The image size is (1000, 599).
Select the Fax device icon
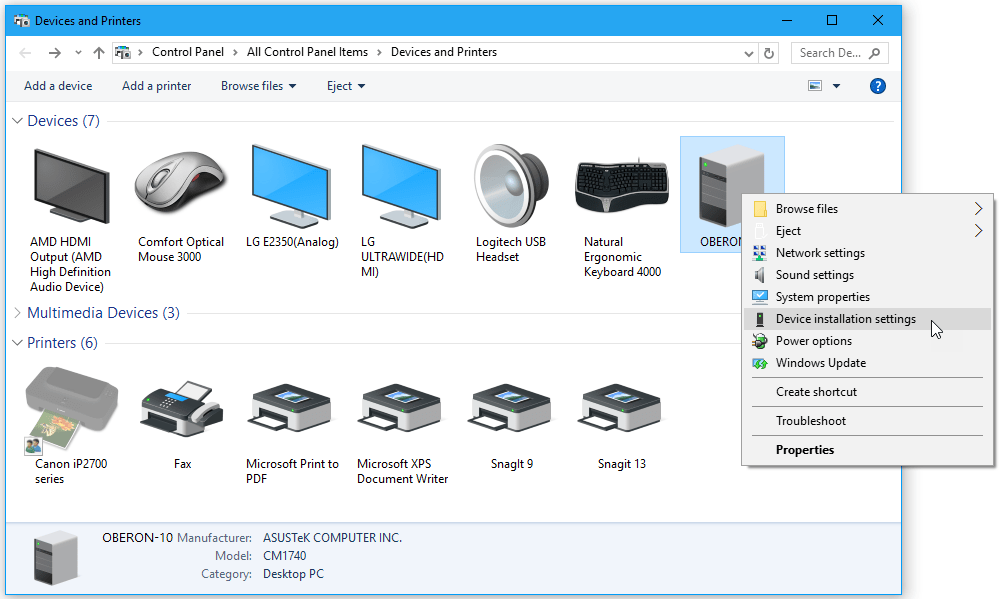182,409
